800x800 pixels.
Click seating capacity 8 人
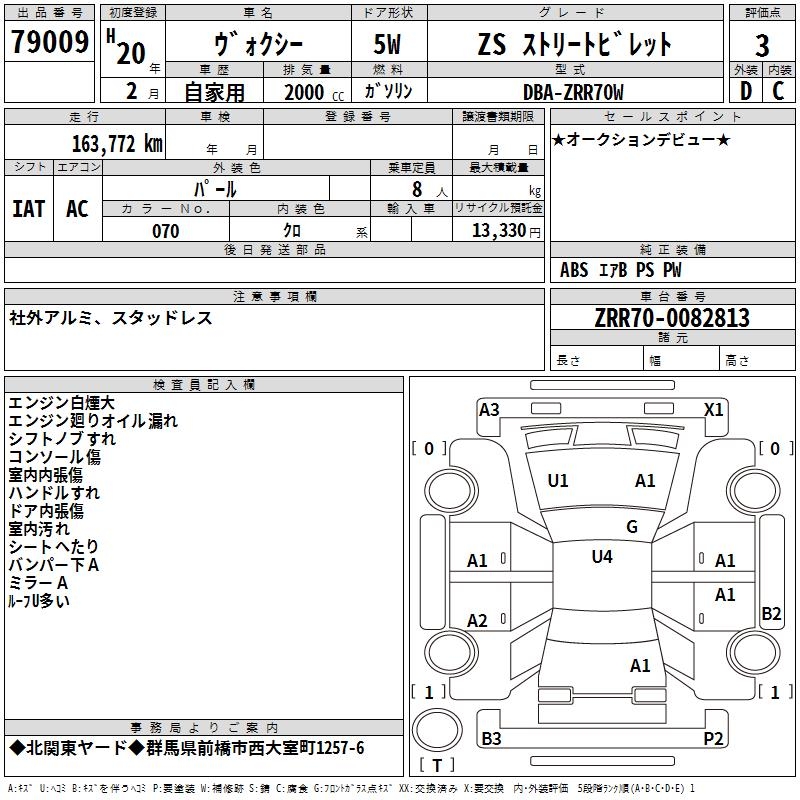tap(430, 189)
